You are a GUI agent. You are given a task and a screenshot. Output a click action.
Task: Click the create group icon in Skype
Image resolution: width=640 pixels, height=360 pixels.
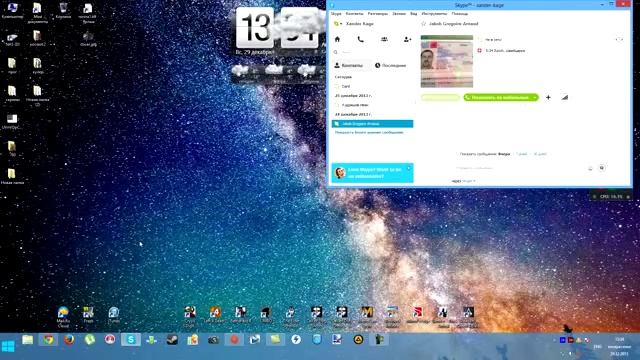[384, 39]
